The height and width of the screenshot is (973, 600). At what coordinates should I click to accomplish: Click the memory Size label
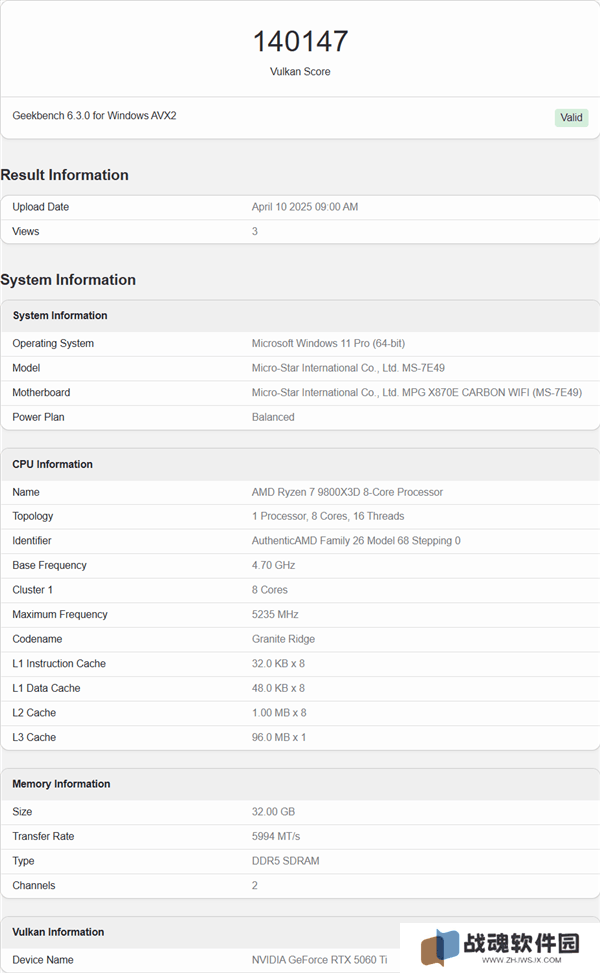coord(22,812)
